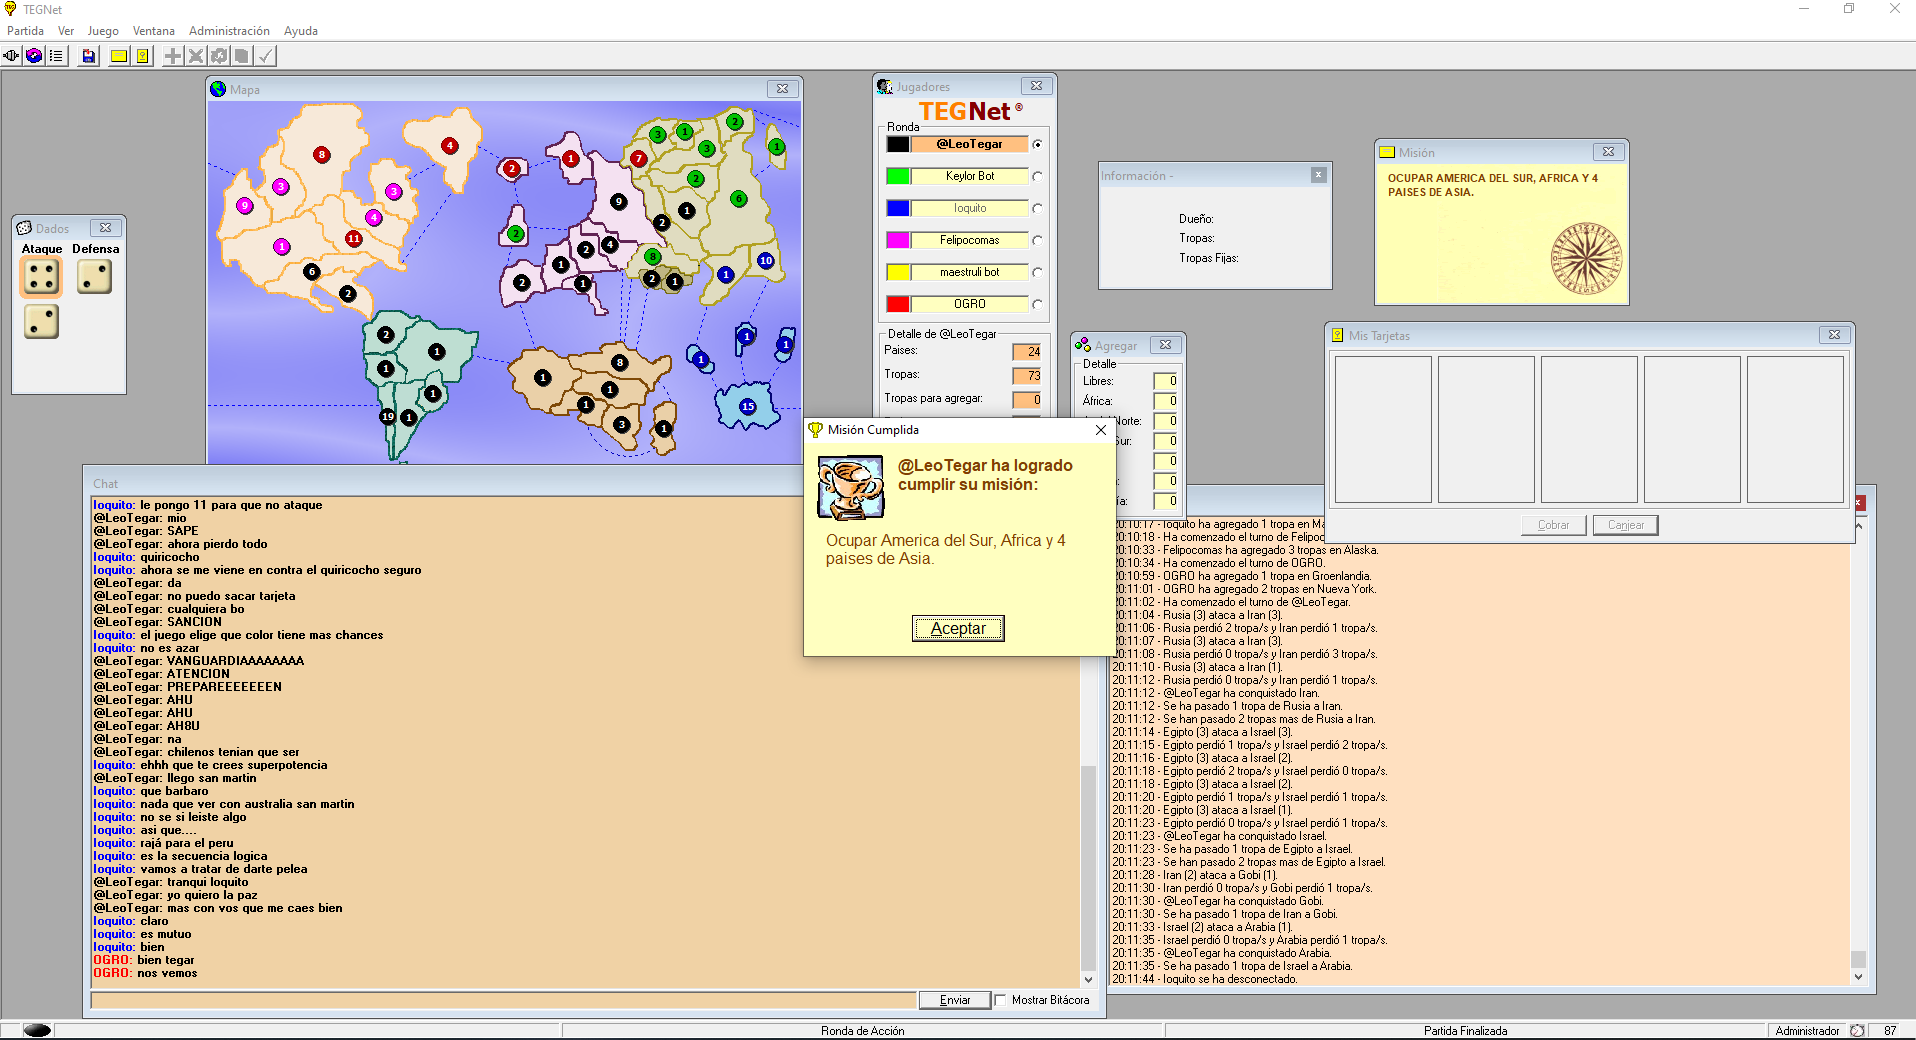Open the Juego menu
Screen dimensions: 1916x1040
[x=102, y=31]
